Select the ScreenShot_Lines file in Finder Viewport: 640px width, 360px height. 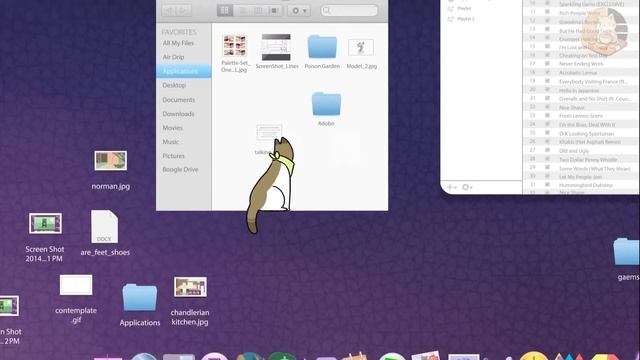[276, 47]
